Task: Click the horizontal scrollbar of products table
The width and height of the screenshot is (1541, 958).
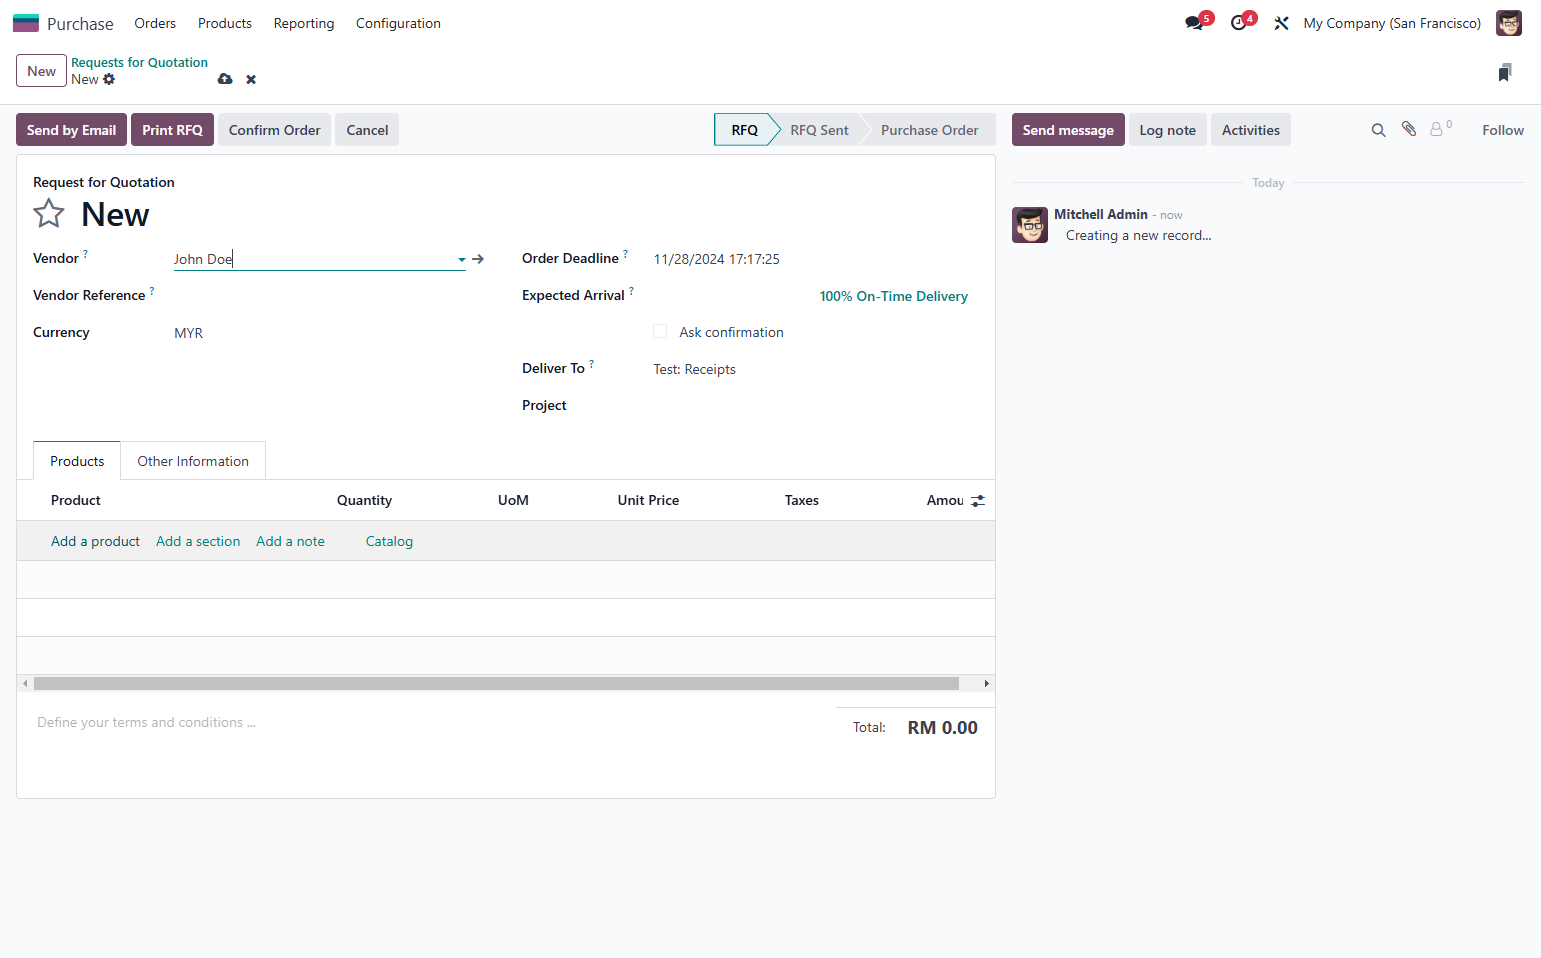Action: 496,684
